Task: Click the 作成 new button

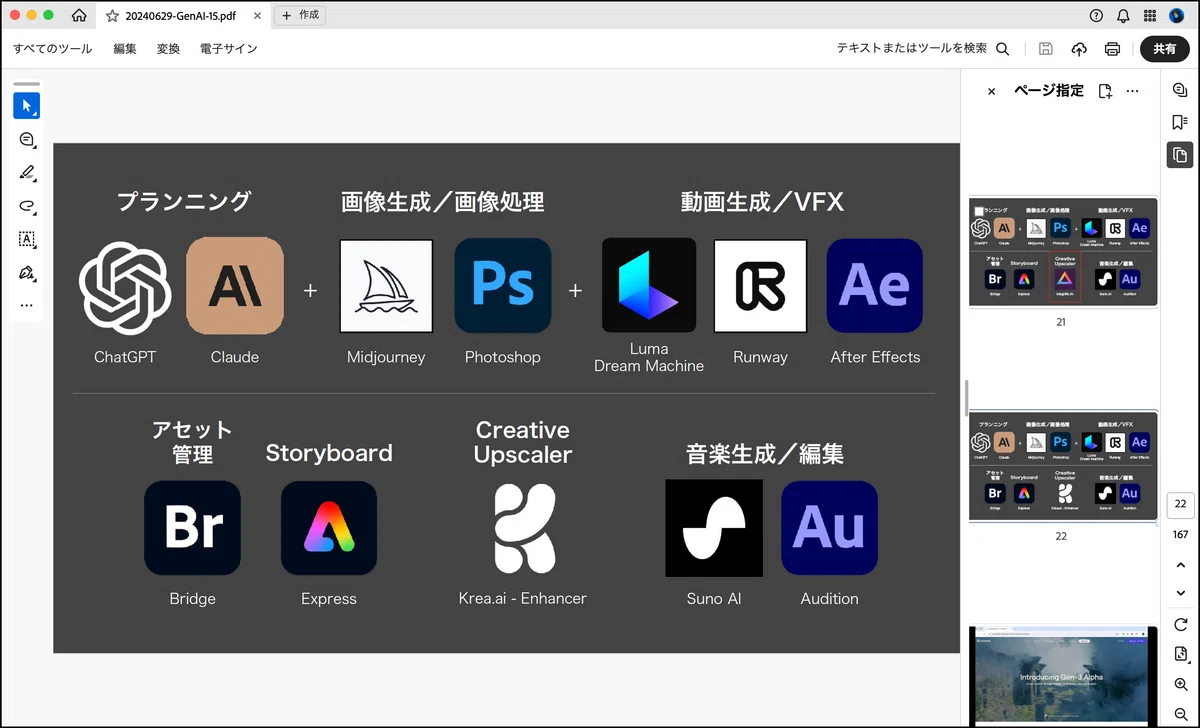Action: coord(302,15)
